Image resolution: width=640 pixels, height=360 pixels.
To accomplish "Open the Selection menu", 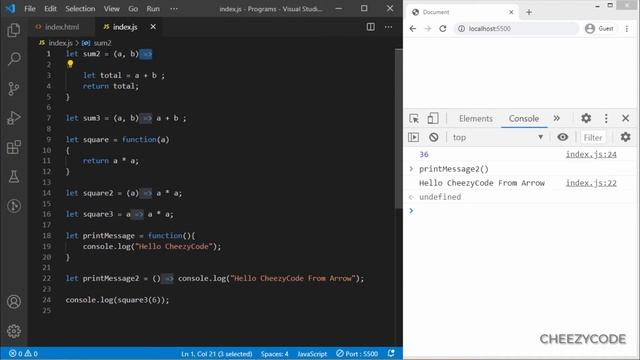I will [80, 9].
